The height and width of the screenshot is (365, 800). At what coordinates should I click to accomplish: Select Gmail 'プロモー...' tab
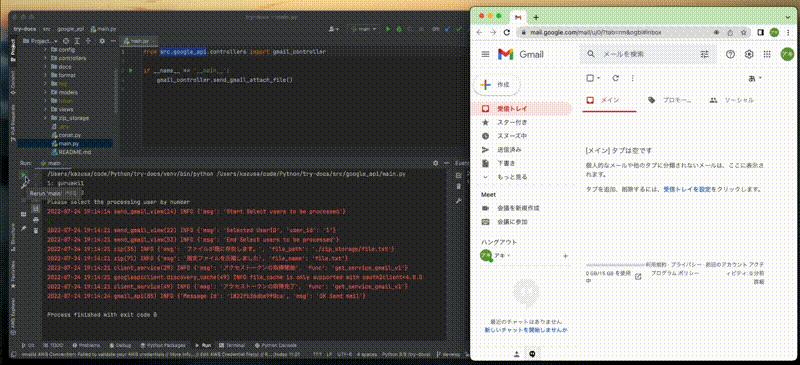pos(670,100)
